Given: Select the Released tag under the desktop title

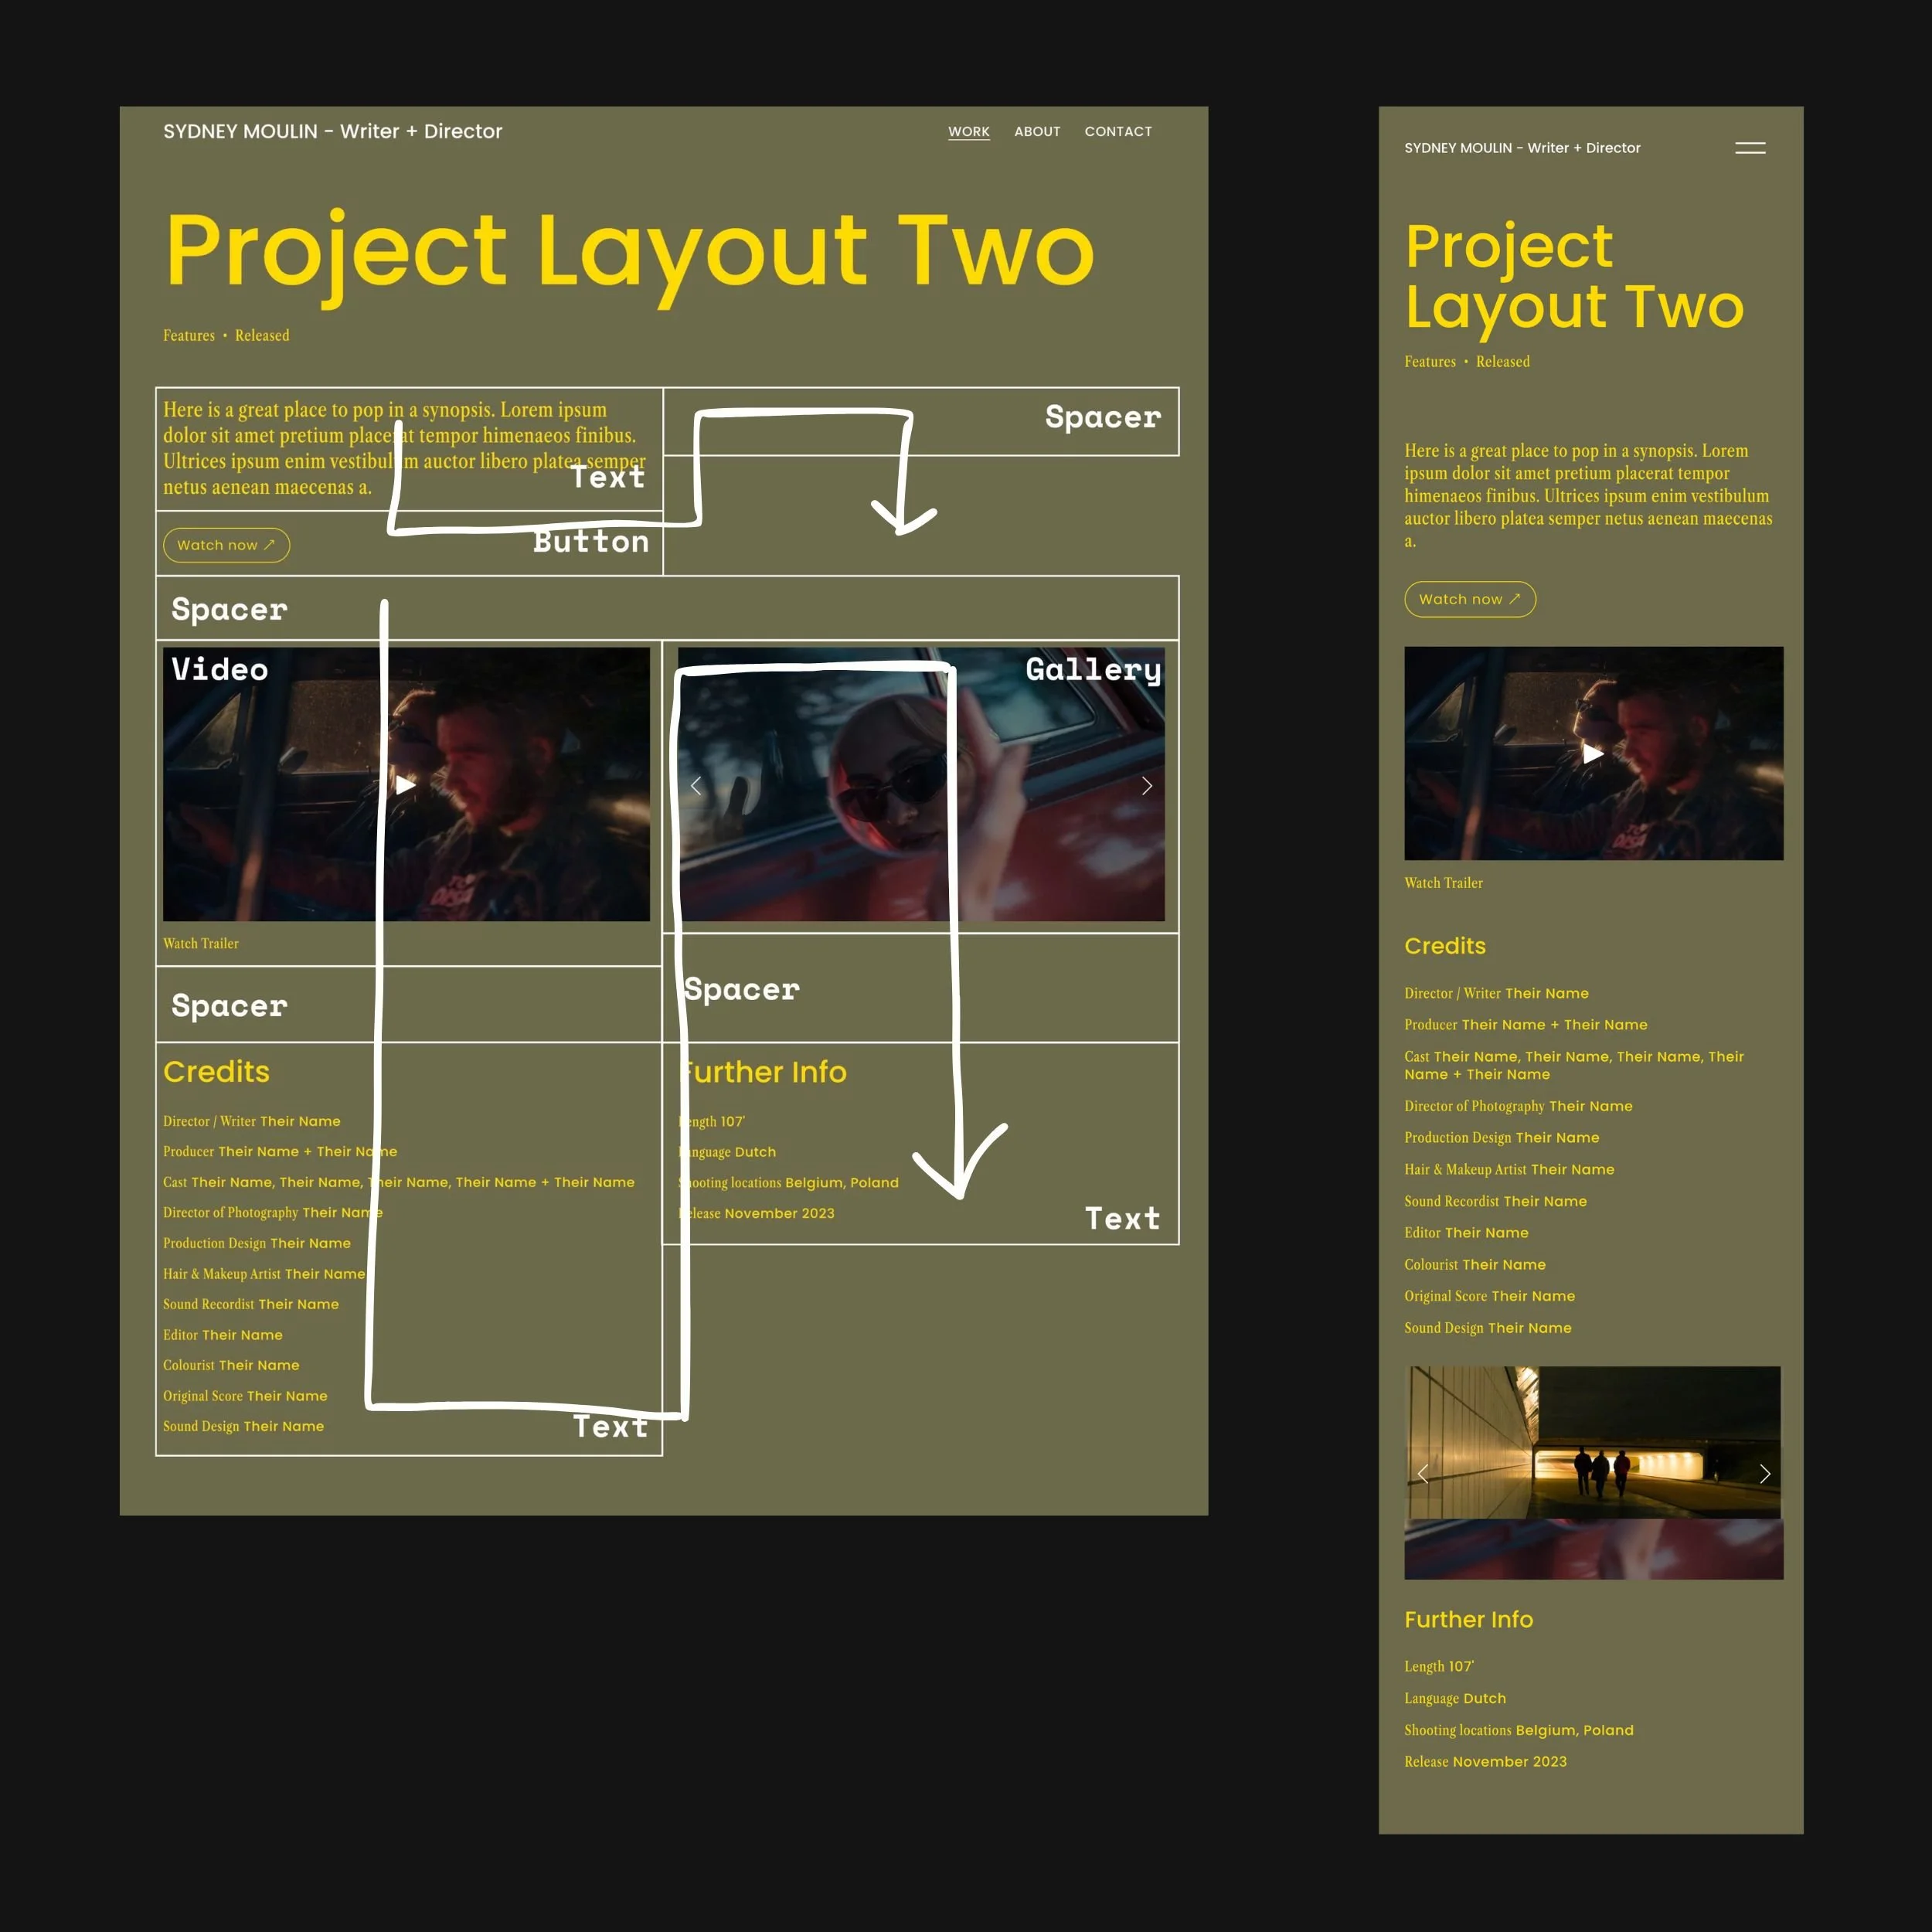Looking at the screenshot, I should [262, 336].
